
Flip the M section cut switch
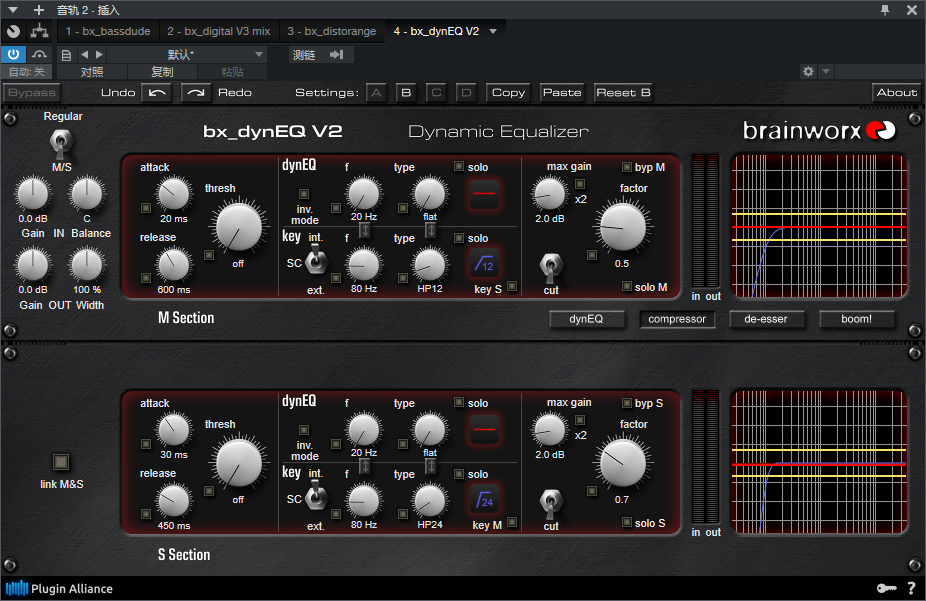pos(551,267)
